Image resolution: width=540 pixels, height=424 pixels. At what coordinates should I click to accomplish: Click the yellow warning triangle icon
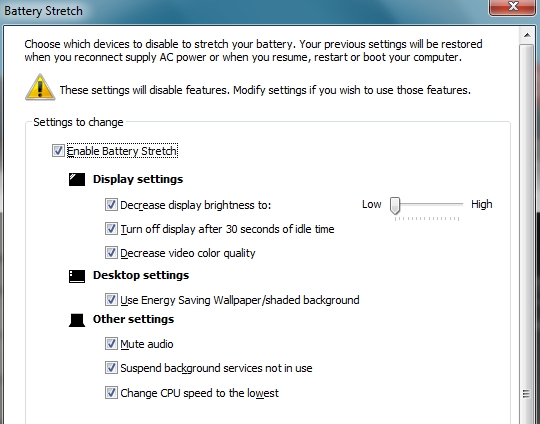40,87
